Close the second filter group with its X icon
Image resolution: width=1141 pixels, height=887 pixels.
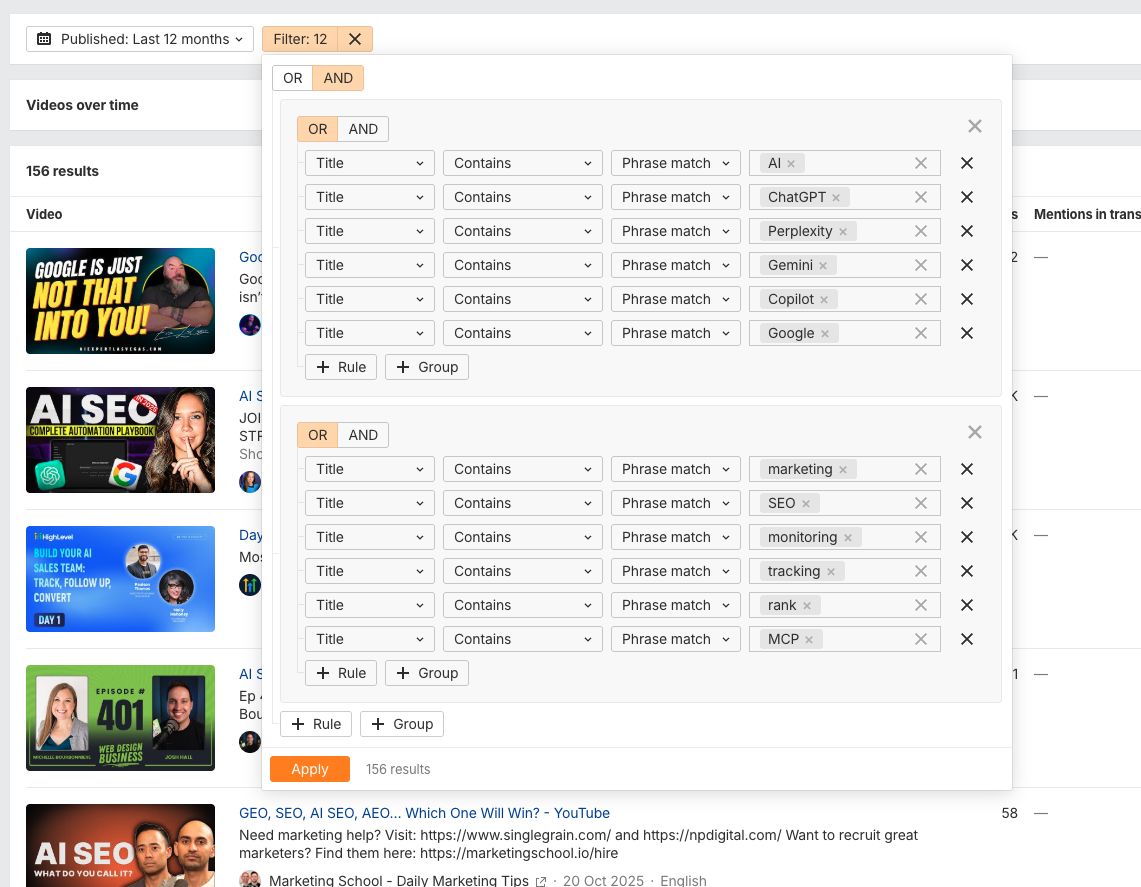[974, 432]
